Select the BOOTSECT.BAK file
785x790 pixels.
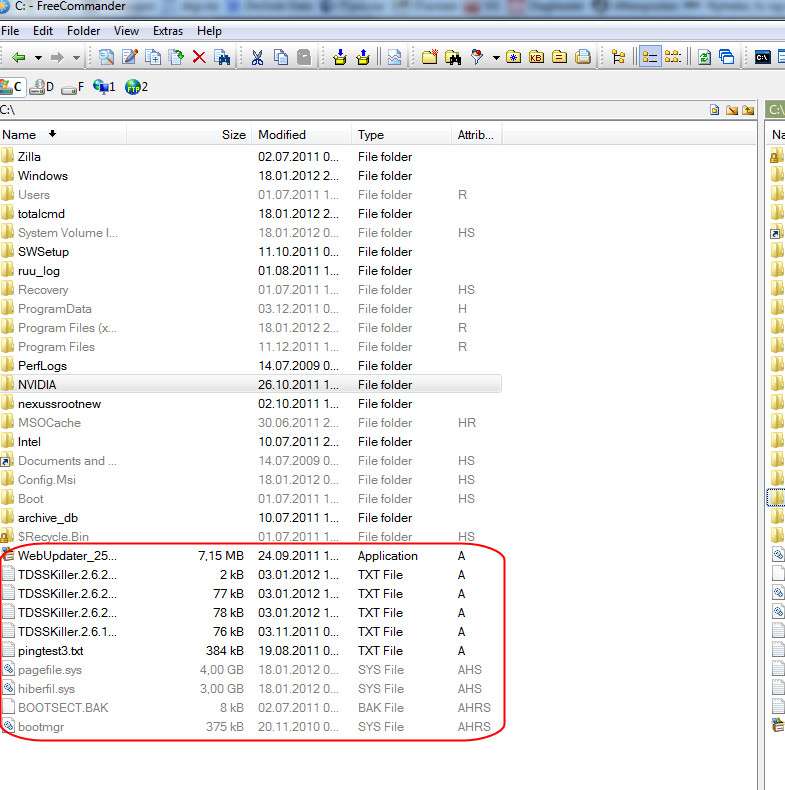pyautogui.click(x=63, y=708)
